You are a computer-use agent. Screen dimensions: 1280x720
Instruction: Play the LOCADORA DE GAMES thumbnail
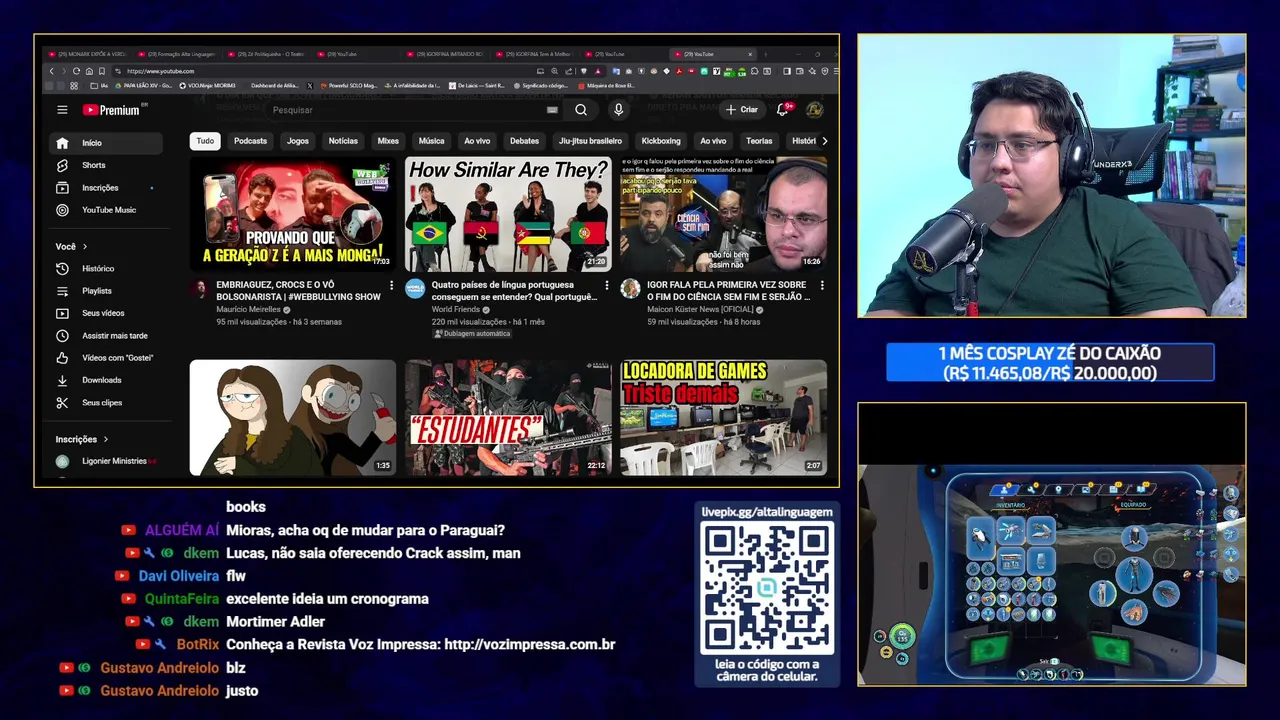pos(723,418)
